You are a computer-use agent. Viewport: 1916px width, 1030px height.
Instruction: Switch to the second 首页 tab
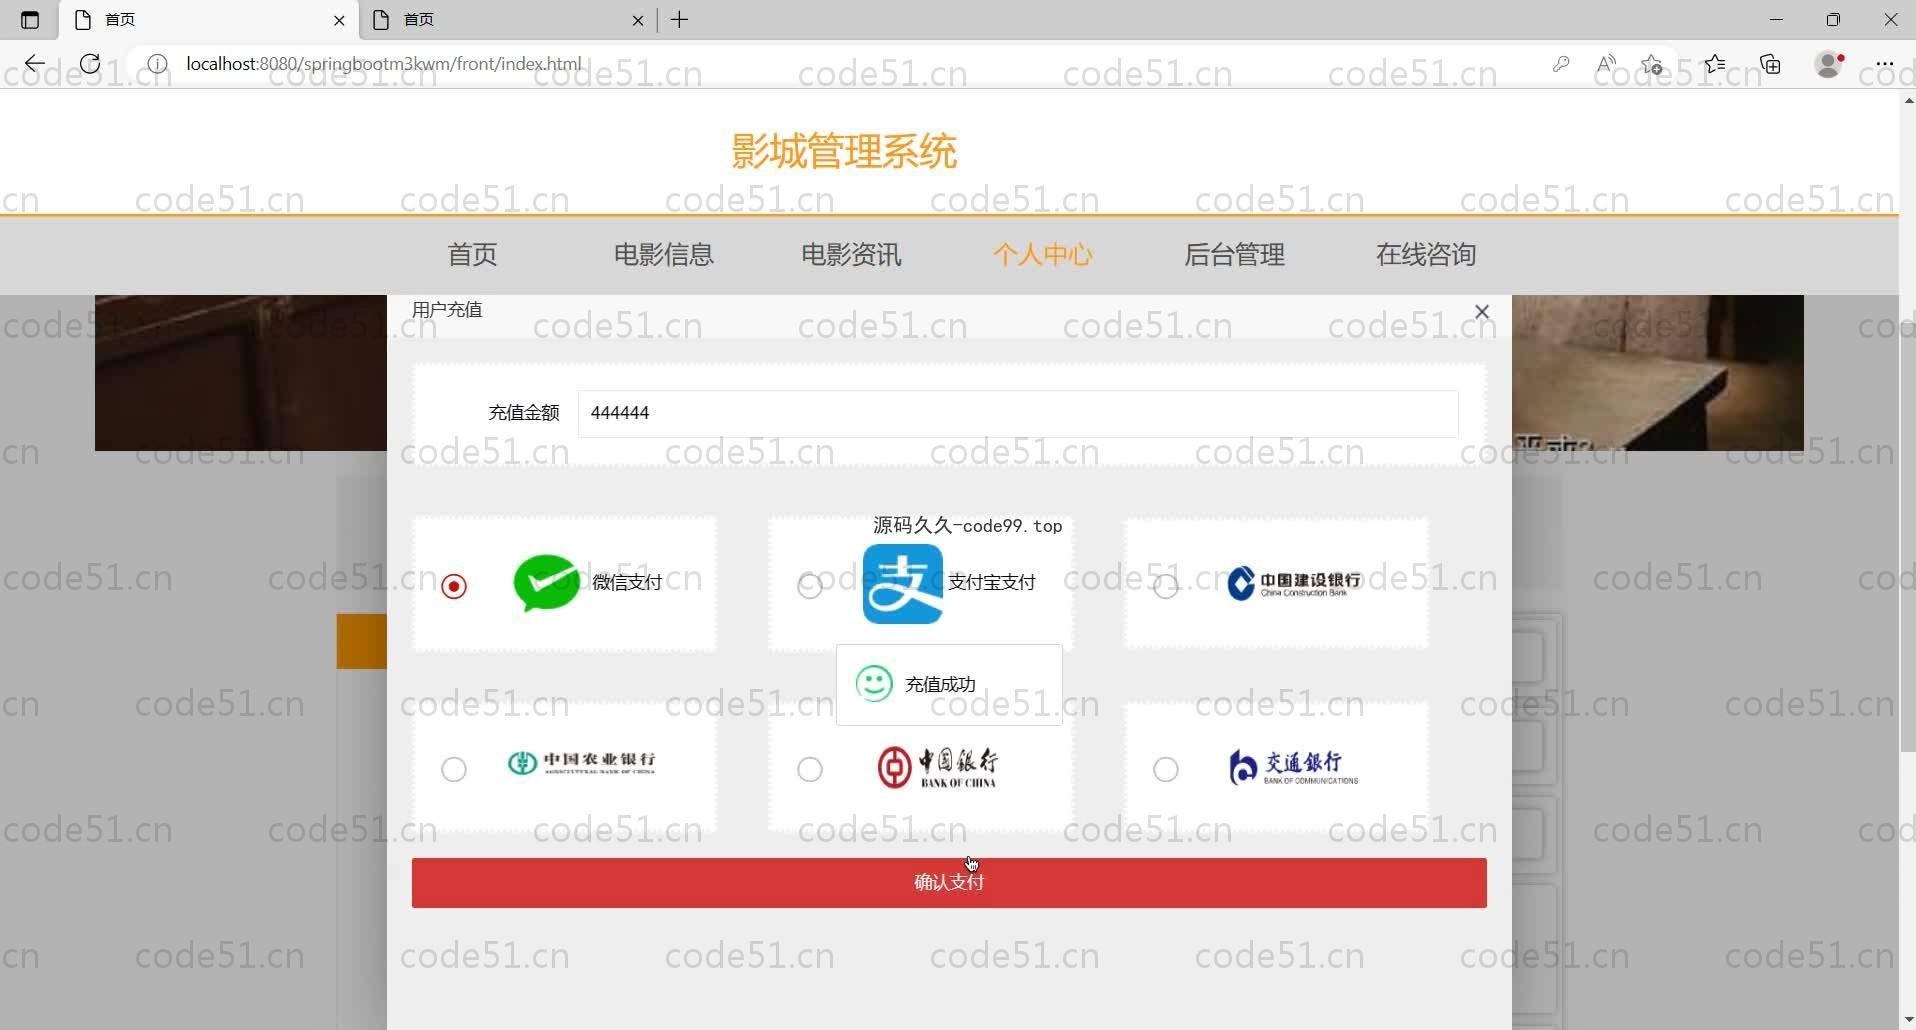(509, 20)
